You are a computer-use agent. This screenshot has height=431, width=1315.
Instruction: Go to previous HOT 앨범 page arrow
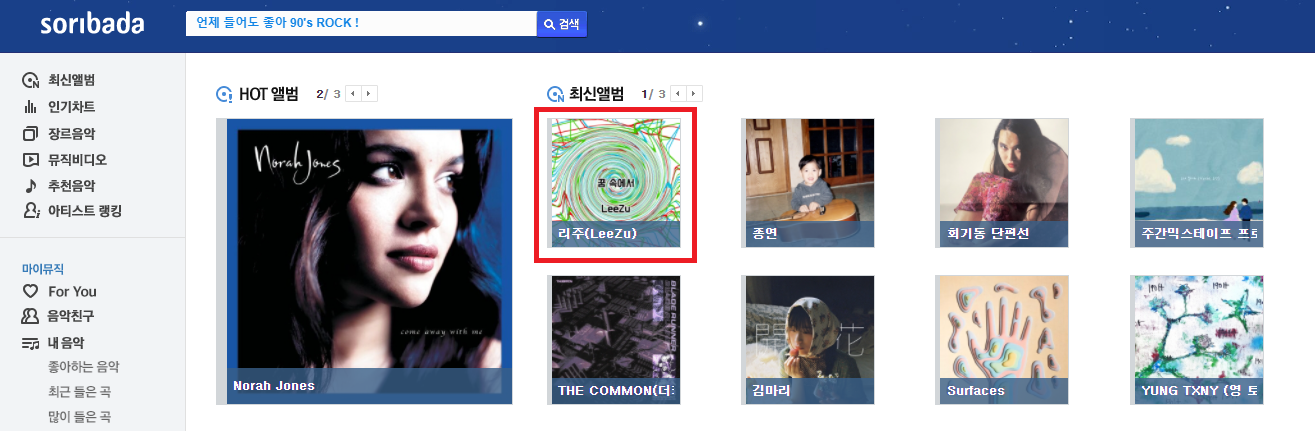[354, 94]
